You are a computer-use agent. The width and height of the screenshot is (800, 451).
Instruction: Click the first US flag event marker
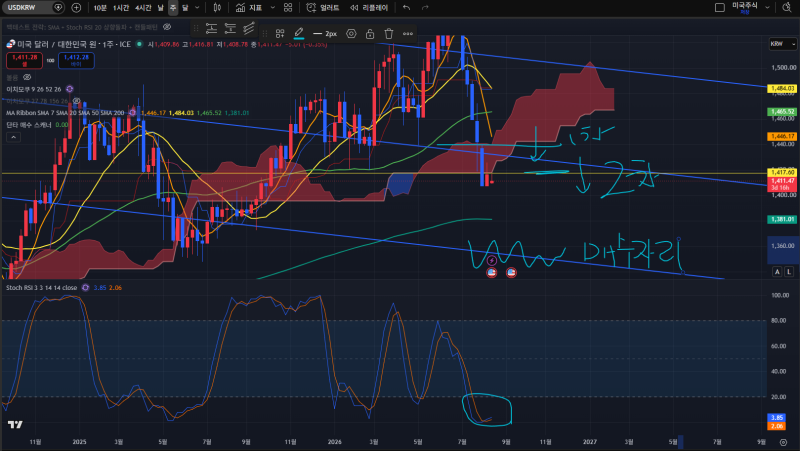[x=492, y=272]
